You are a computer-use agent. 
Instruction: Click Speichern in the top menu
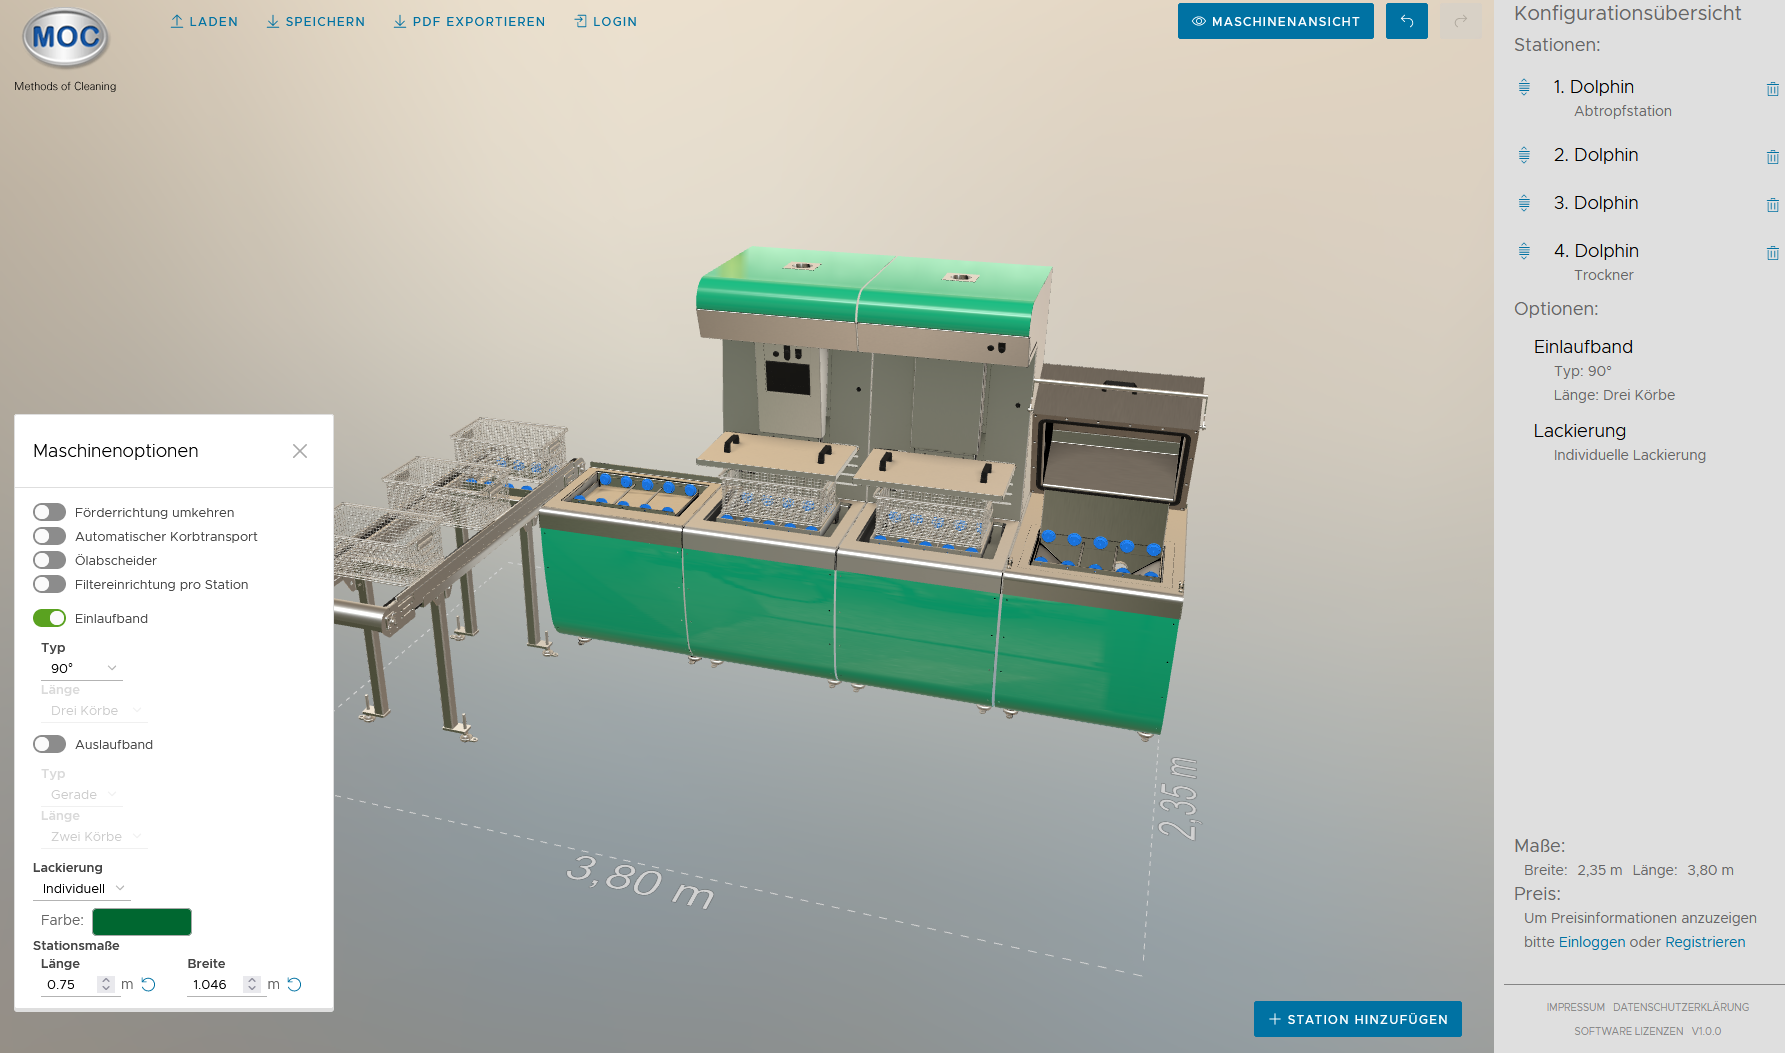315,21
